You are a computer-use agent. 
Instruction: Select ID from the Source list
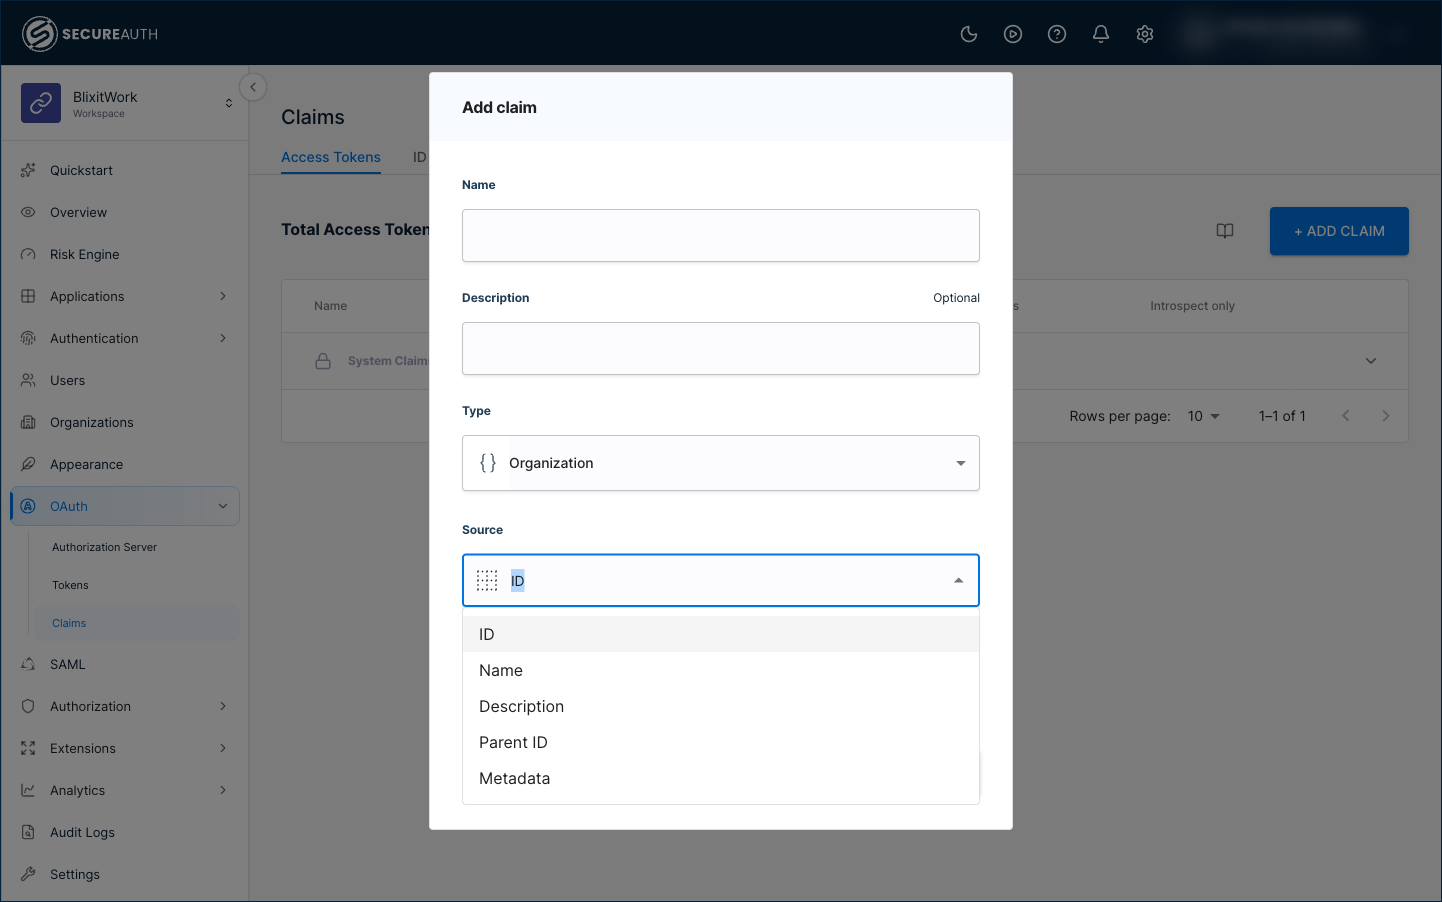(x=720, y=634)
